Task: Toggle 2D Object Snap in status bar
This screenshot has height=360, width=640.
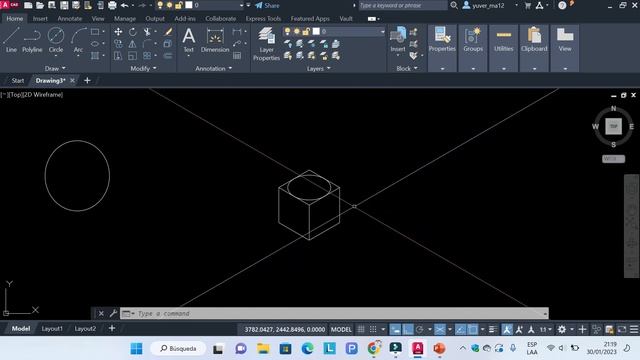Action: pos(472,329)
